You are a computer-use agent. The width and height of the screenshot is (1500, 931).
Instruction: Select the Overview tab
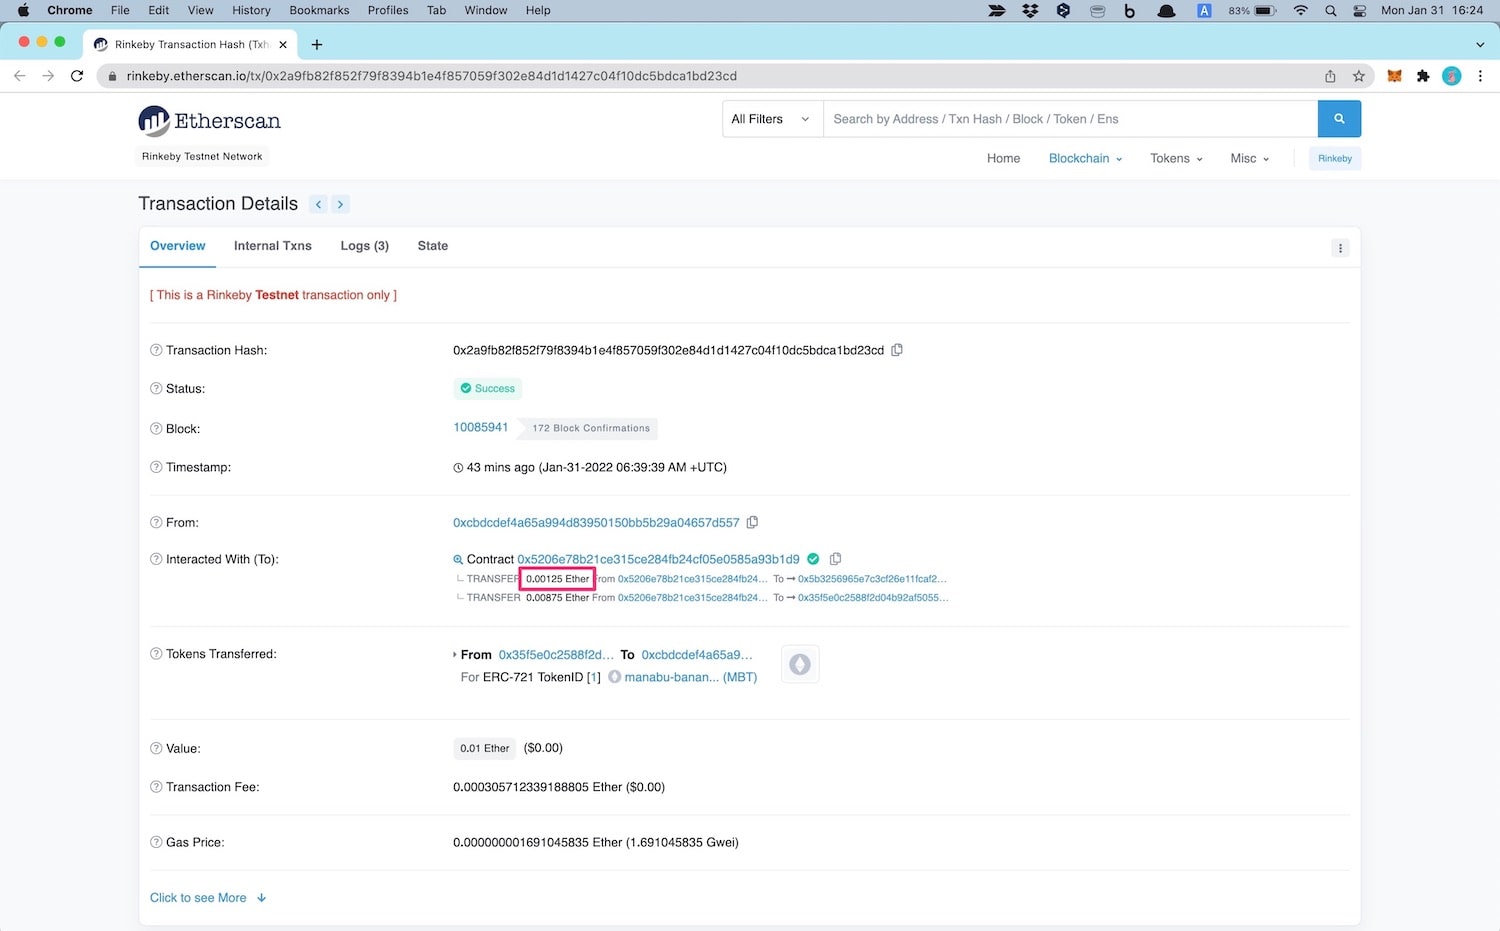[x=178, y=246]
